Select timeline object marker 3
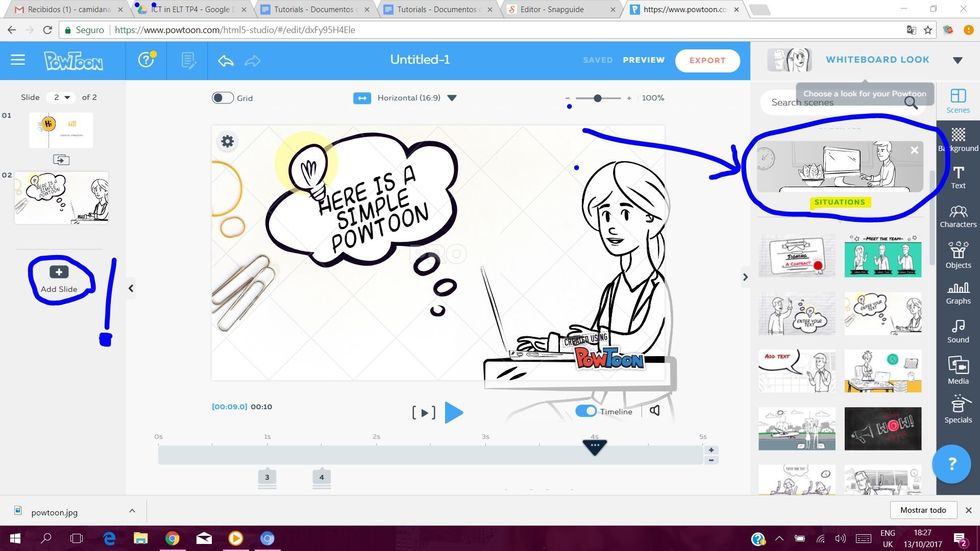 click(x=267, y=477)
